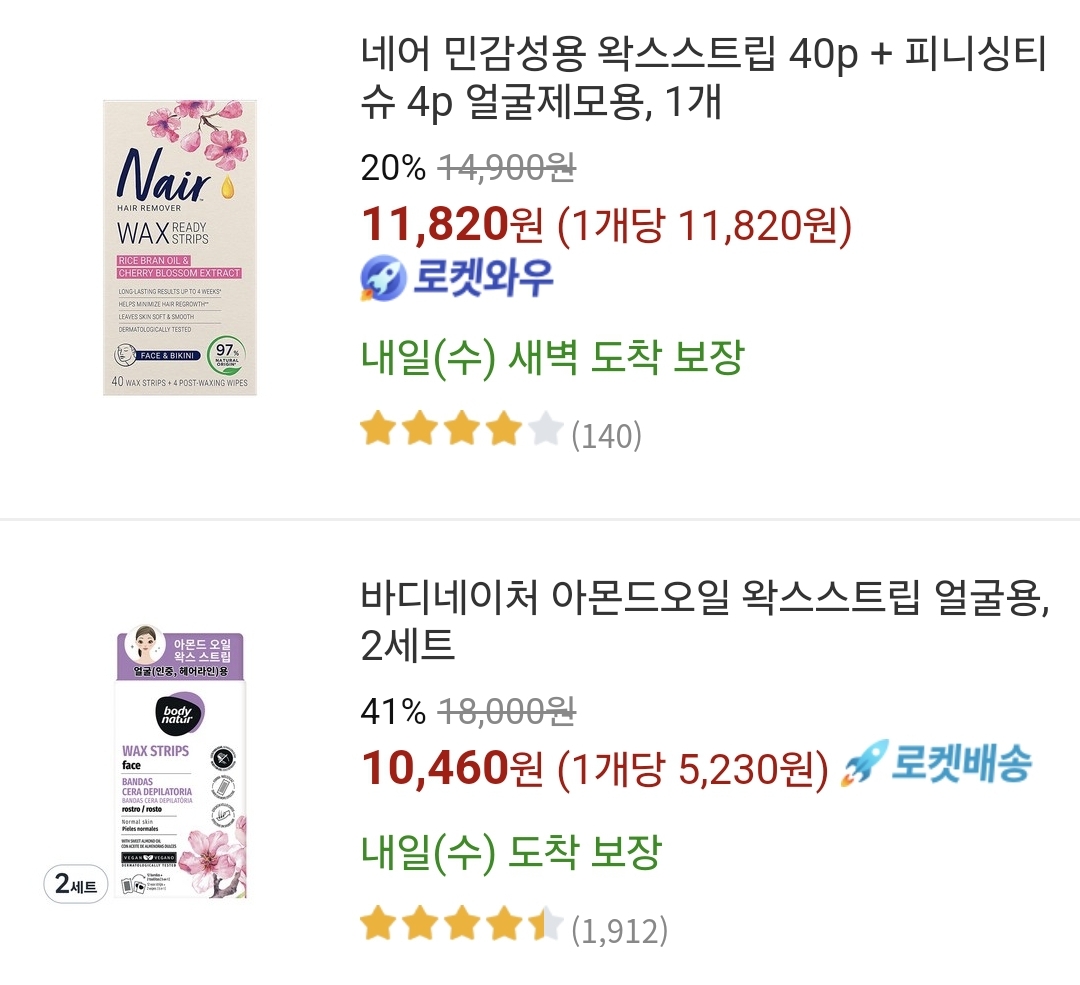The height and width of the screenshot is (985, 1080).
Task: Click the crossed-out 14,900원 original price
Action: (x=507, y=169)
